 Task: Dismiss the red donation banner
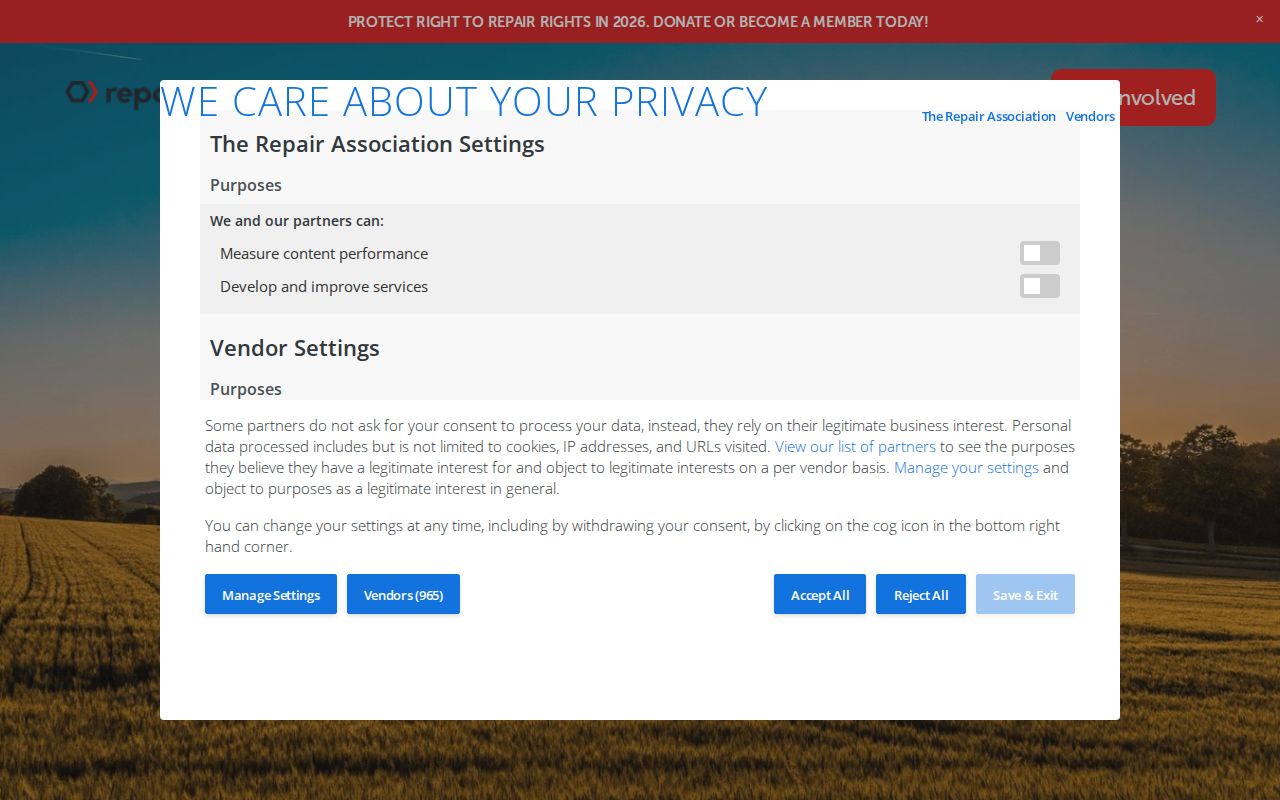pyautogui.click(x=1259, y=19)
